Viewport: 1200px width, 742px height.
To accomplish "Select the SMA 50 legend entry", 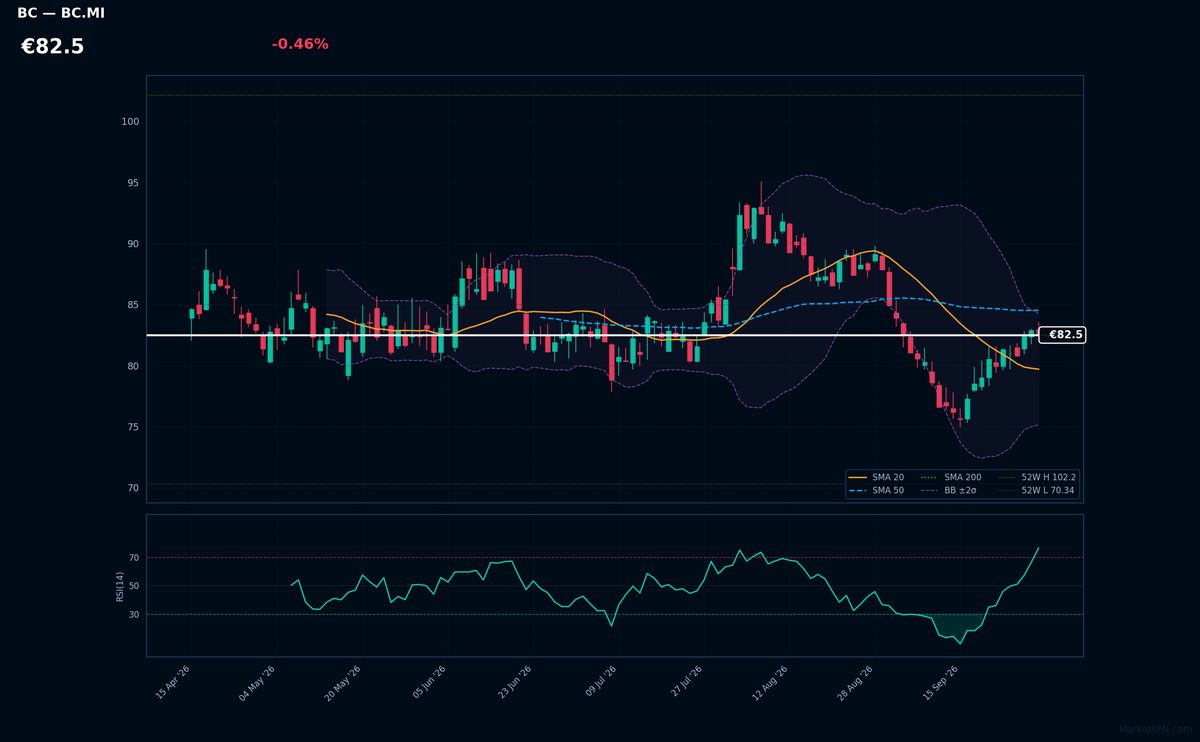I will coord(878,491).
